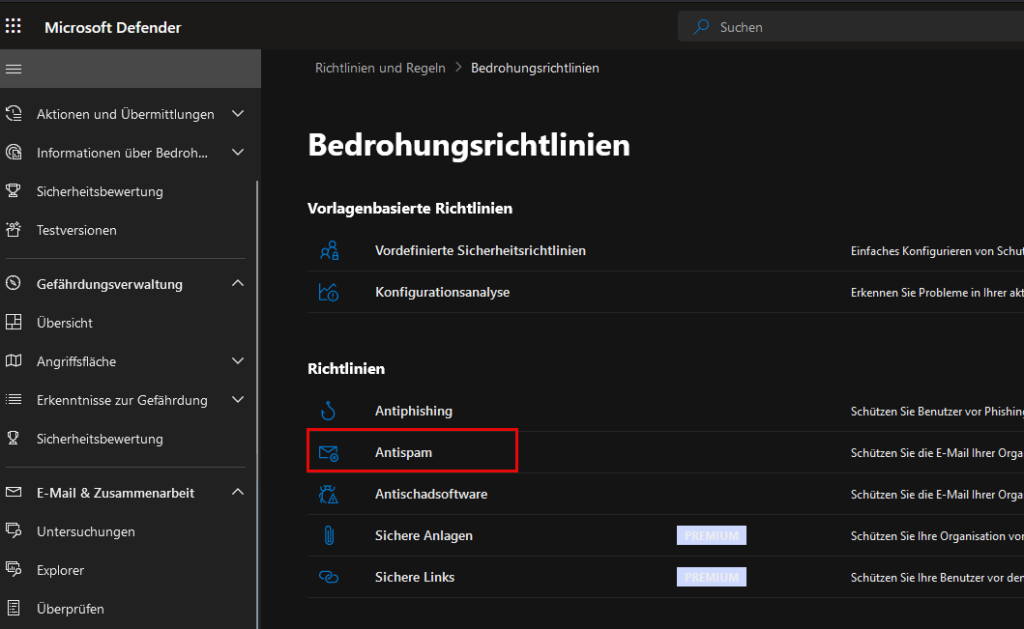Open Konfigurationsanalyse
Viewport: 1024px width, 629px height.
(442, 292)
